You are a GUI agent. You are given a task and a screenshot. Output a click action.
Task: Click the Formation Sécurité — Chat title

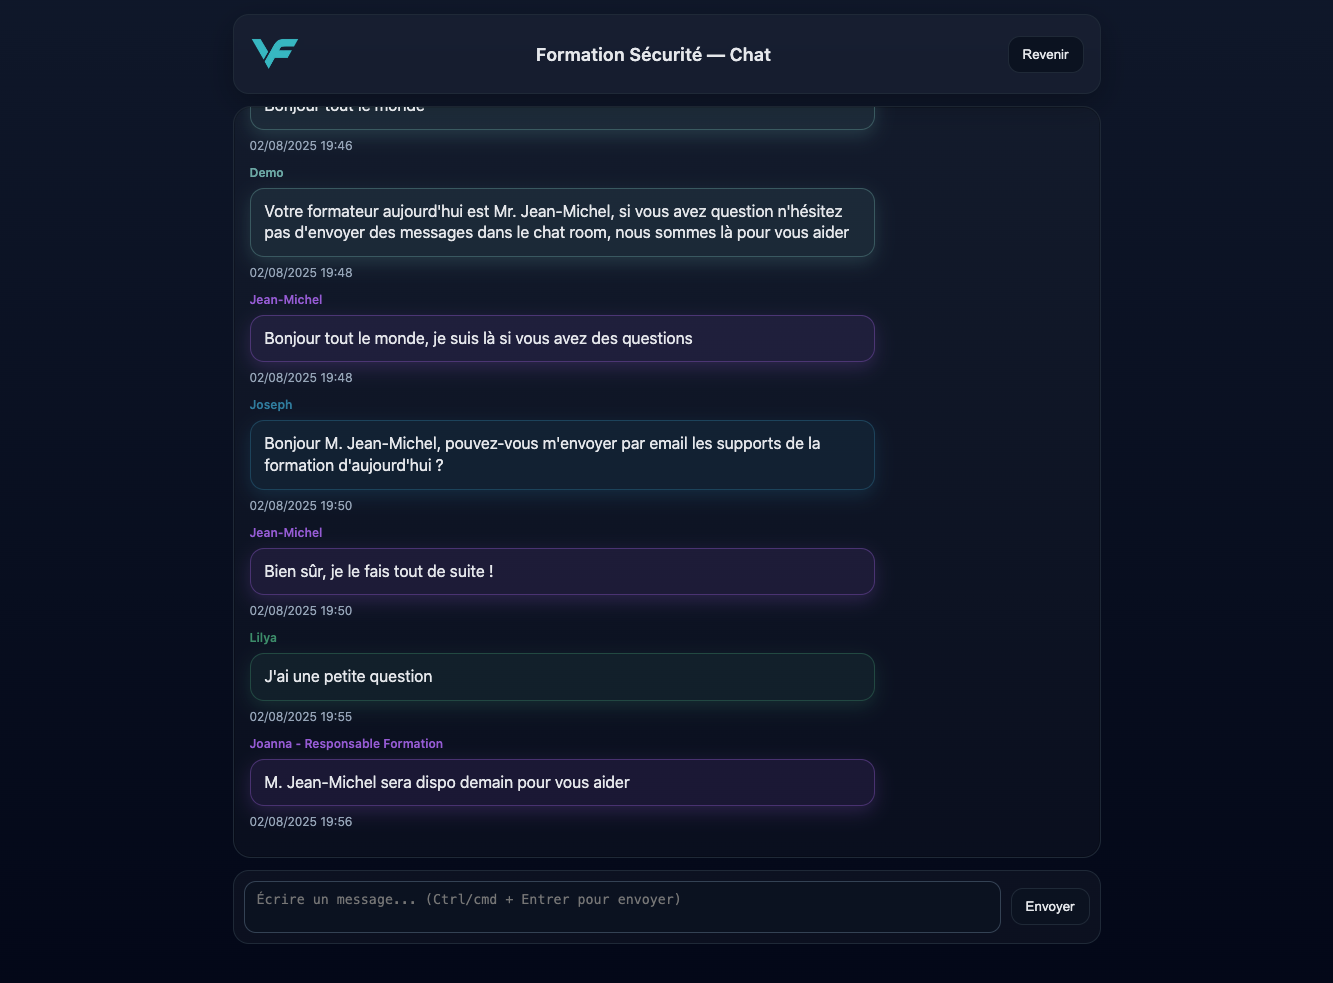(653, 55)
